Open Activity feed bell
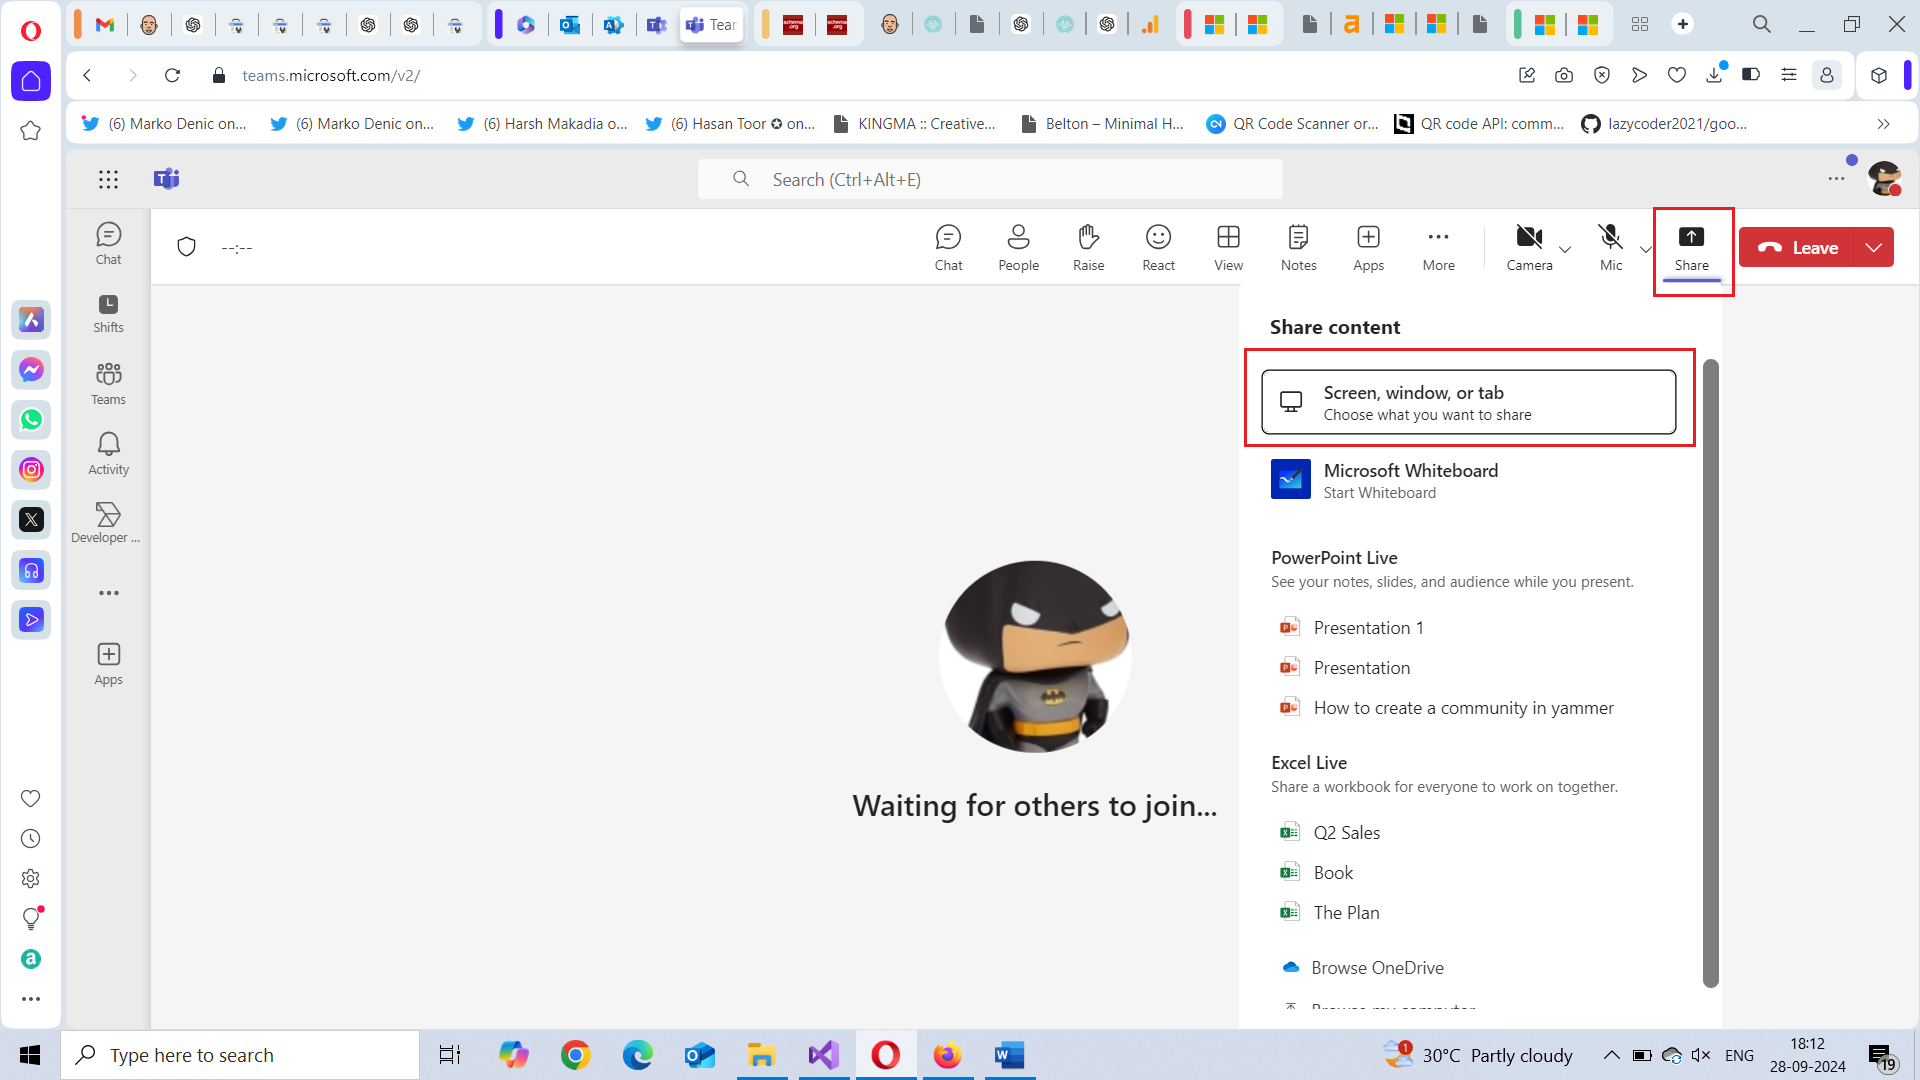This screenshot has height=1080, width=1920. (108, 453)
